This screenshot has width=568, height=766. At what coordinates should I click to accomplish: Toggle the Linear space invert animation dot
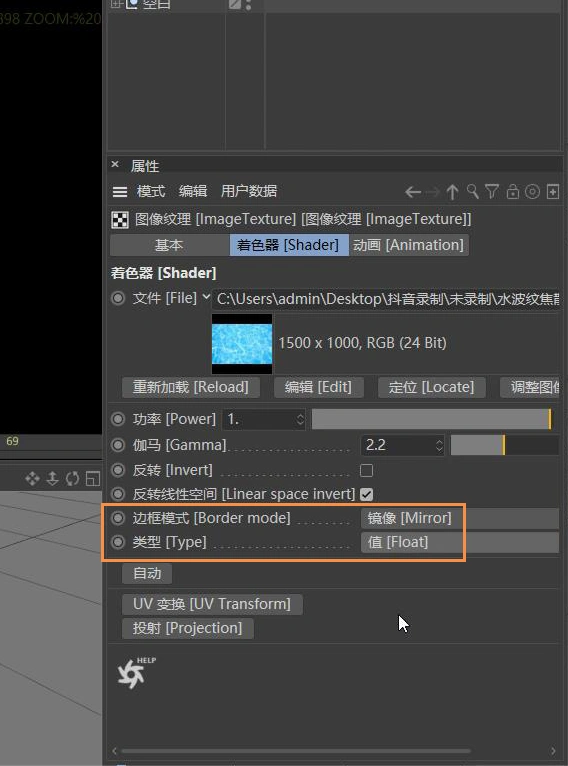[x=118, y=494]
